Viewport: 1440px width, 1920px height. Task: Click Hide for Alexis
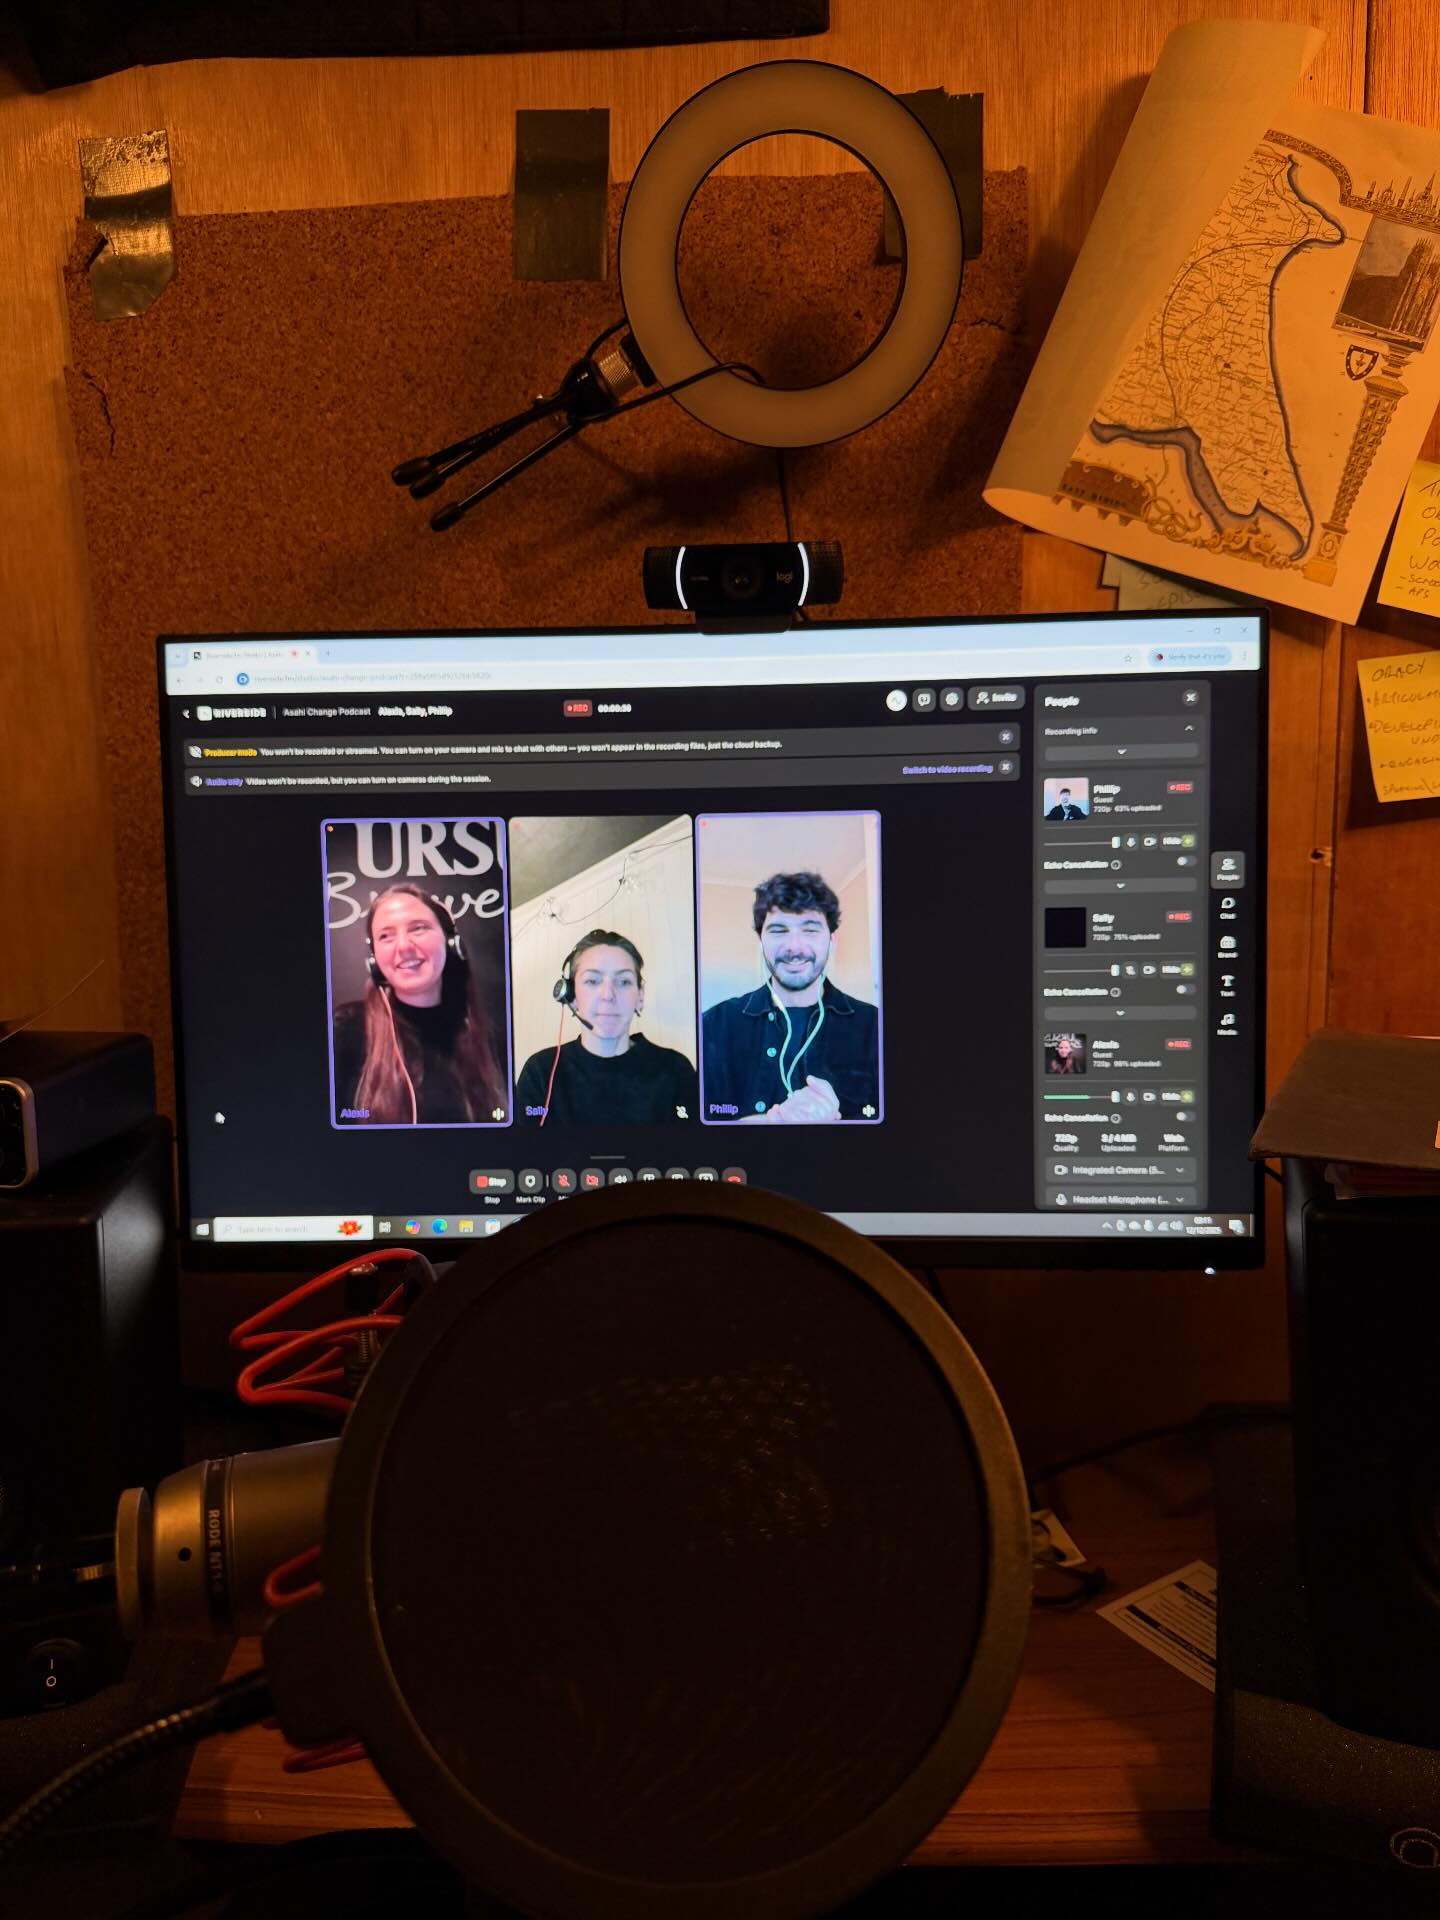[x=1179, y=1096]
